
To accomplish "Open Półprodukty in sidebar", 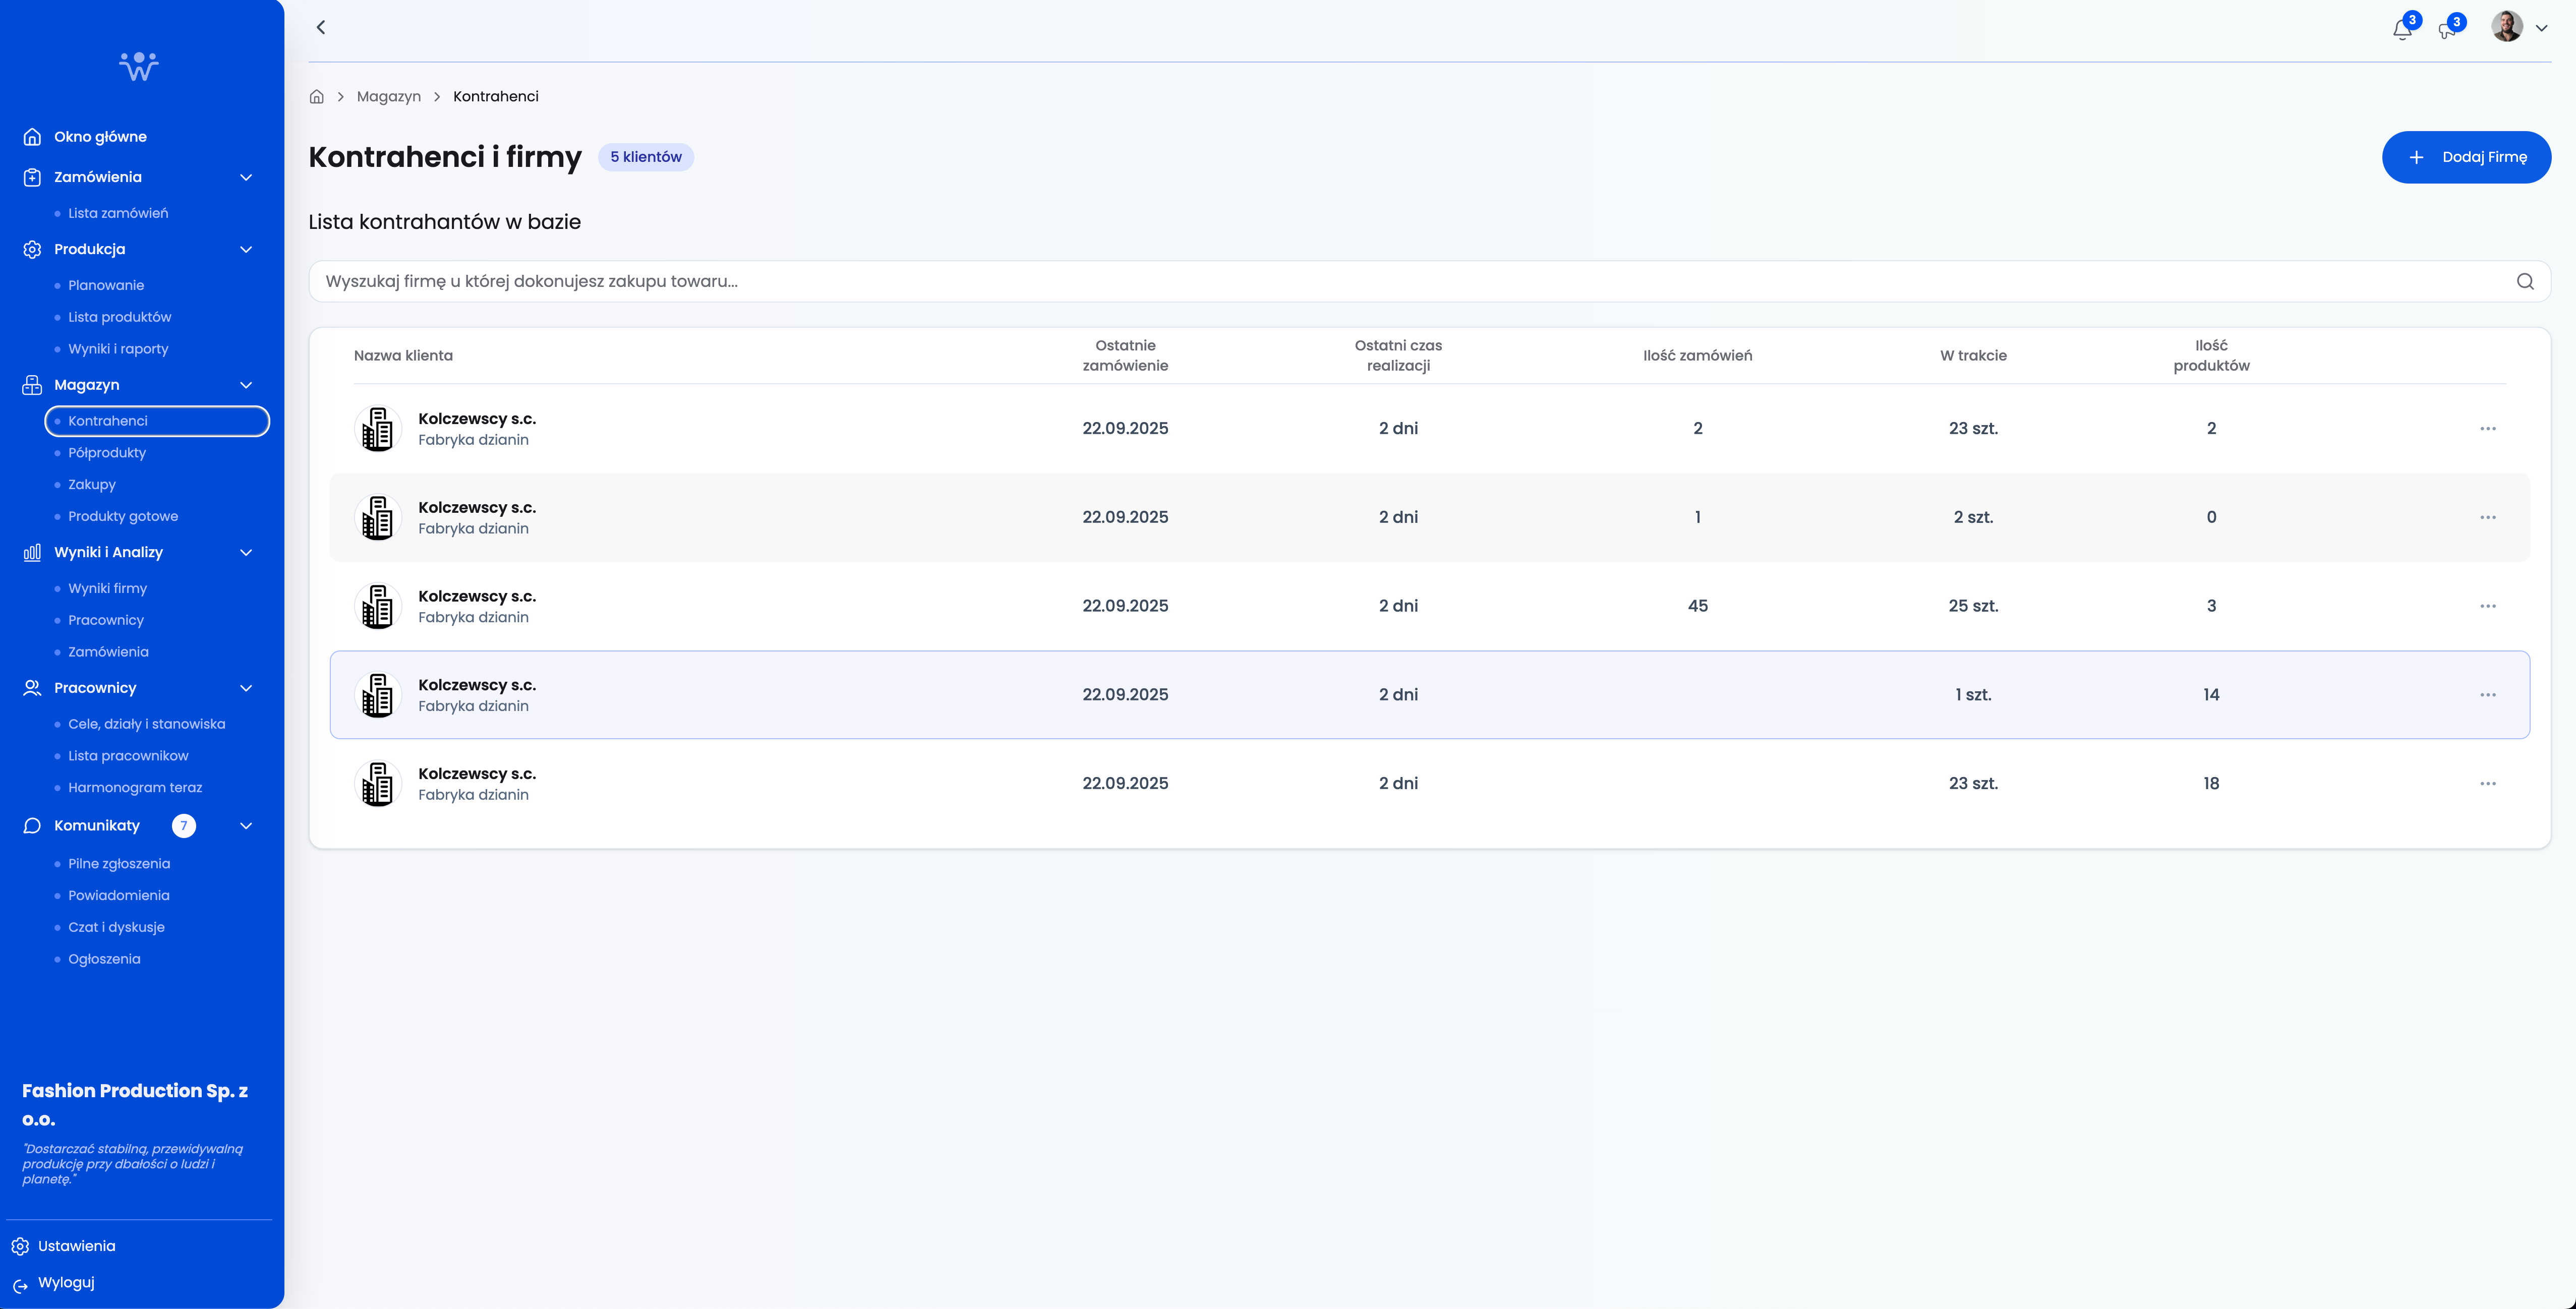I will coord(107,452).
